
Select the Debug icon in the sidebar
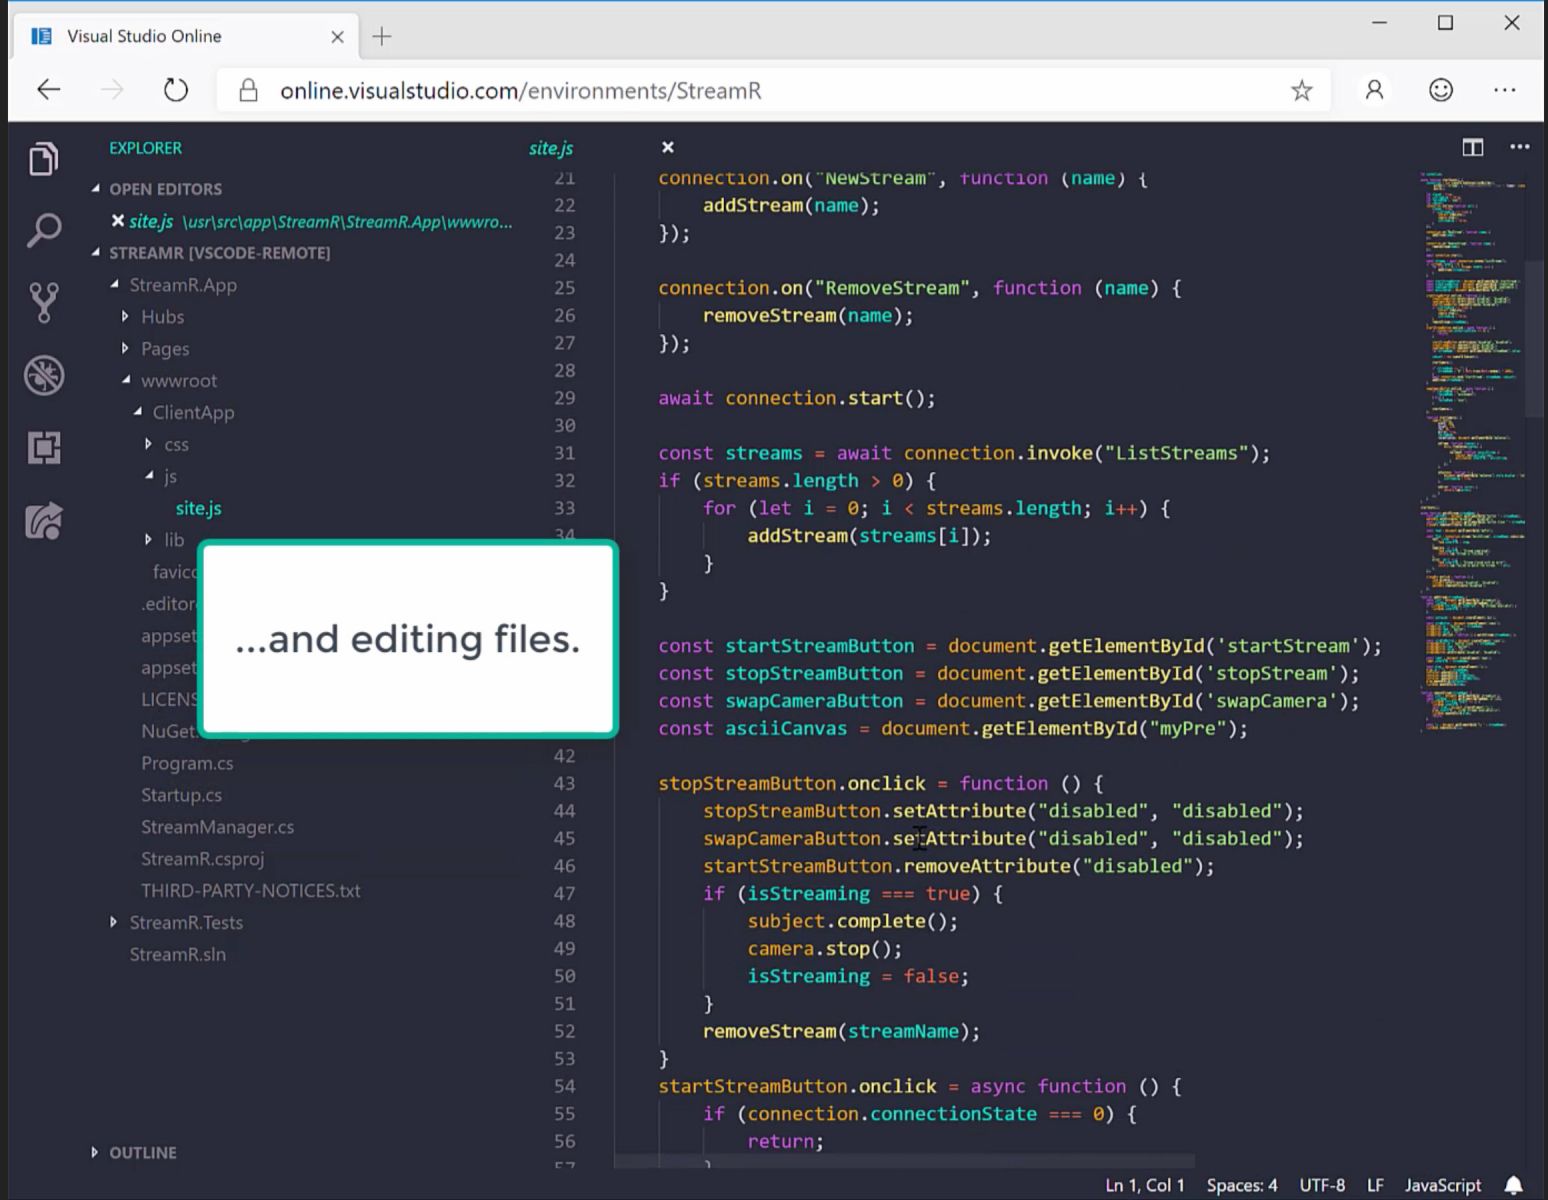point(43,375)
